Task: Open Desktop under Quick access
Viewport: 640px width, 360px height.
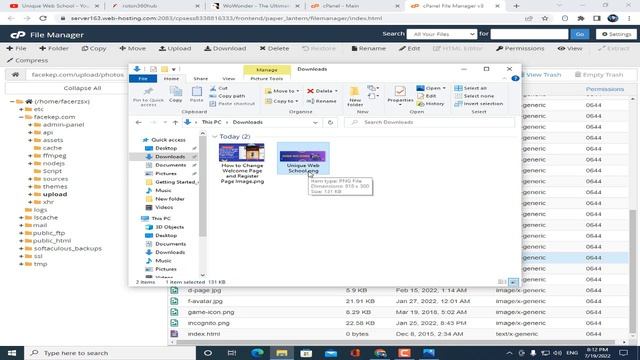Action: (x=166, y=148)
